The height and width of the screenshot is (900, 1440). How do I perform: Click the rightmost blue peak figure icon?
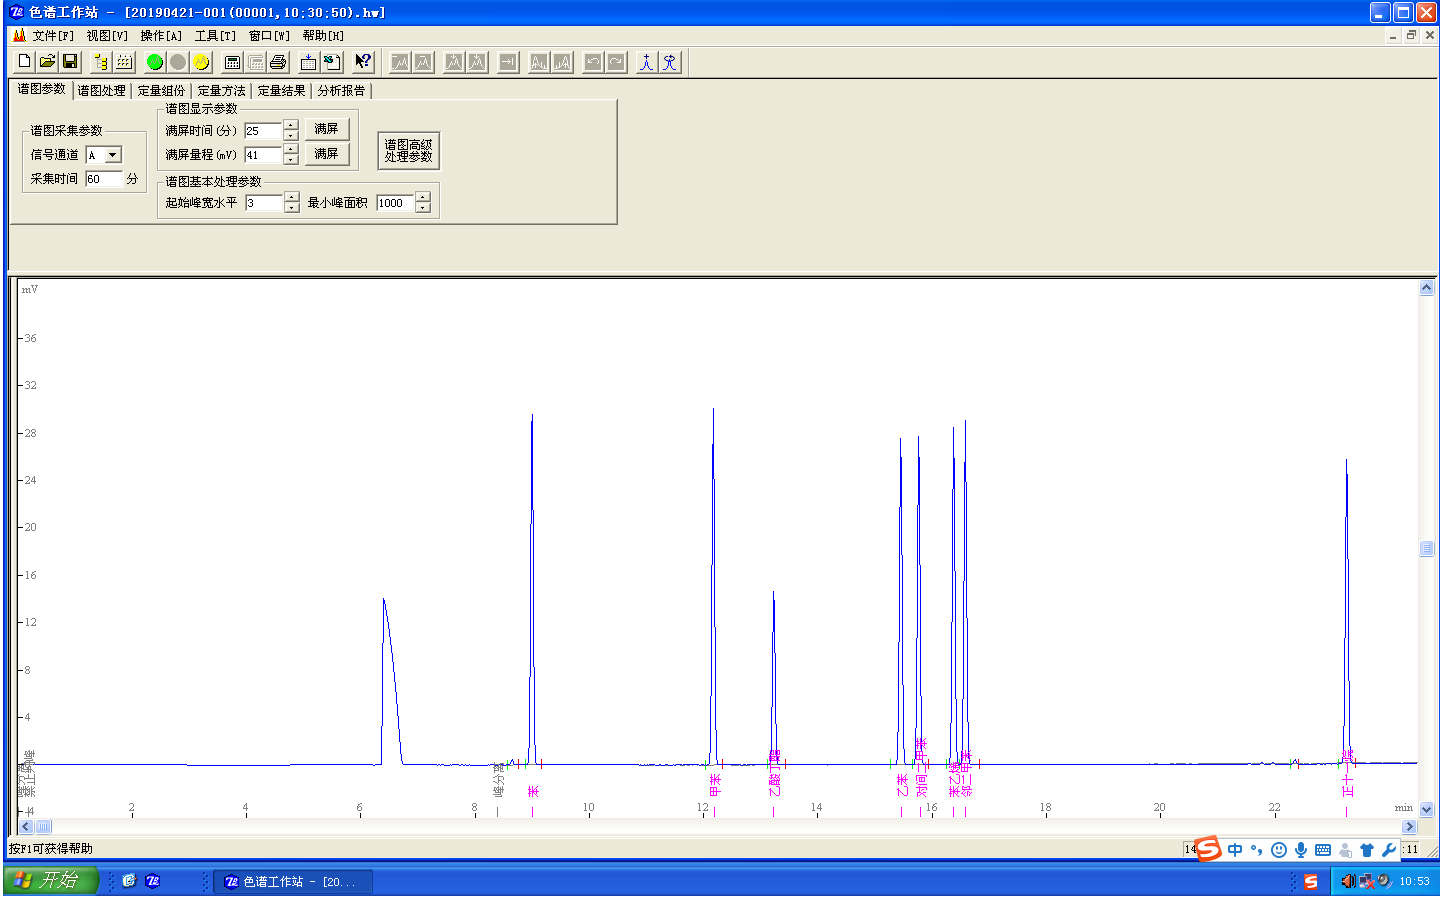click(x=670, y=62)
